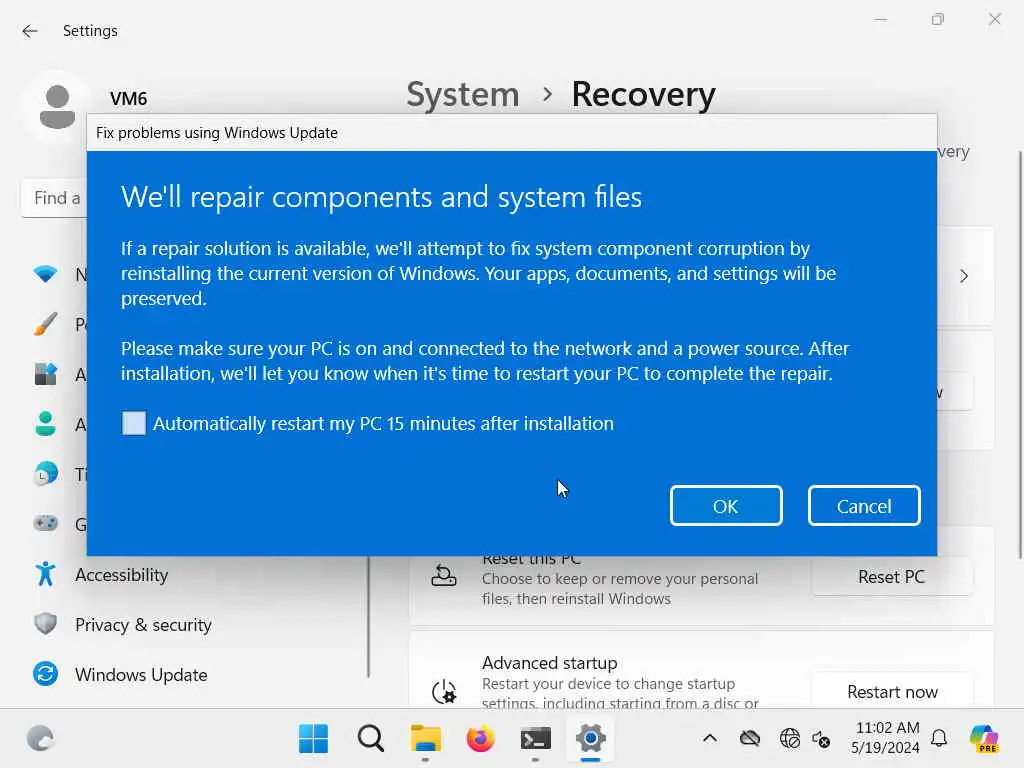1024x768 pixels.
Task: Click the Gaming controller icon in sidebar
Action: (x=45, y=524)
